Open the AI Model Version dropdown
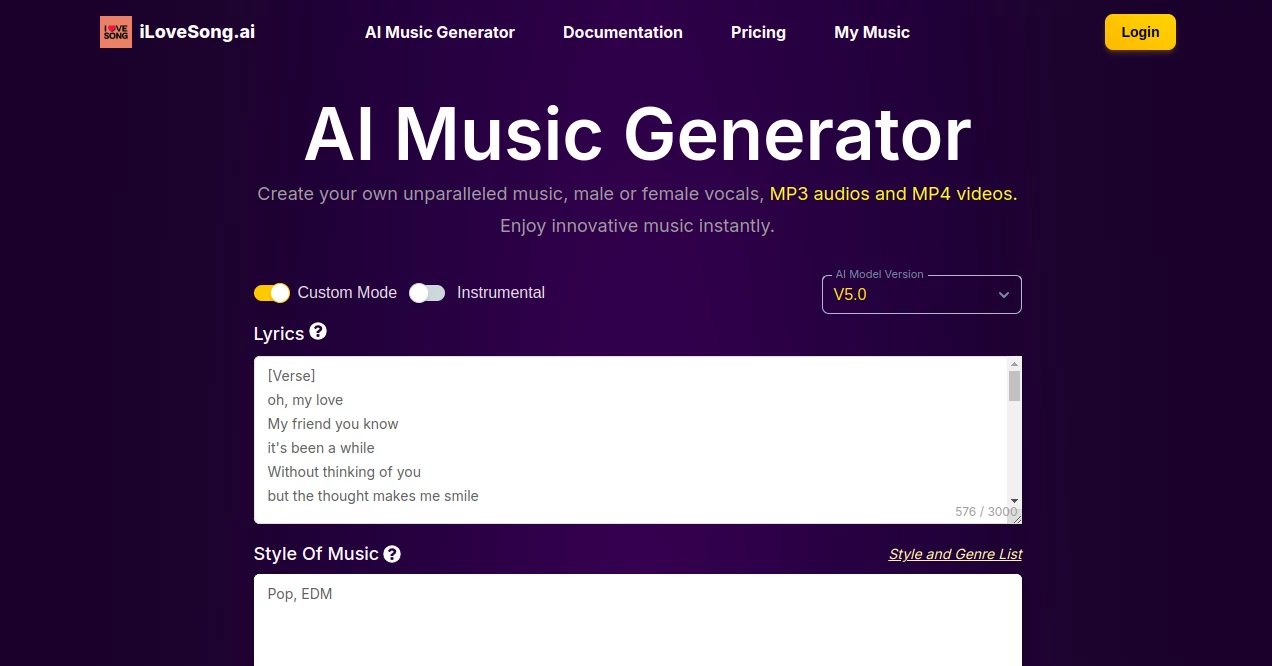1272x666 pixels. point(920,294)
